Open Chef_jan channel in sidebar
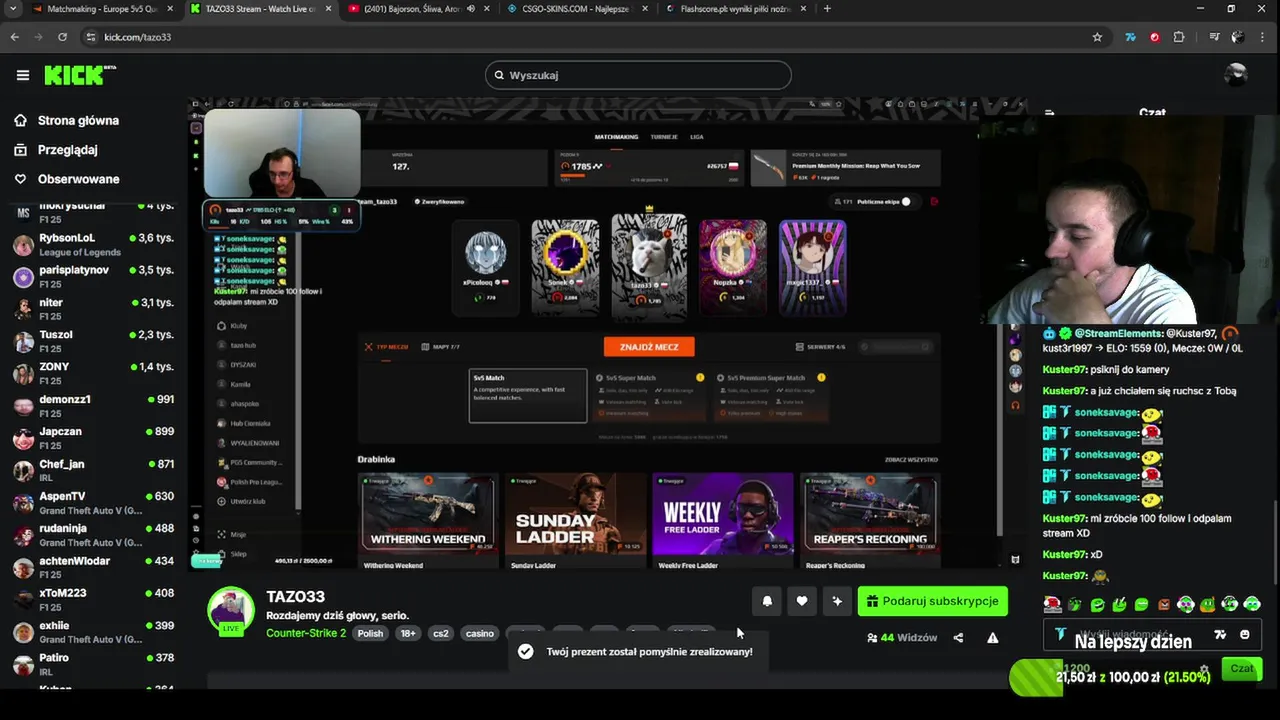Image resolution: width=1280 pixels, height=720 pixels. click(94, 470)
